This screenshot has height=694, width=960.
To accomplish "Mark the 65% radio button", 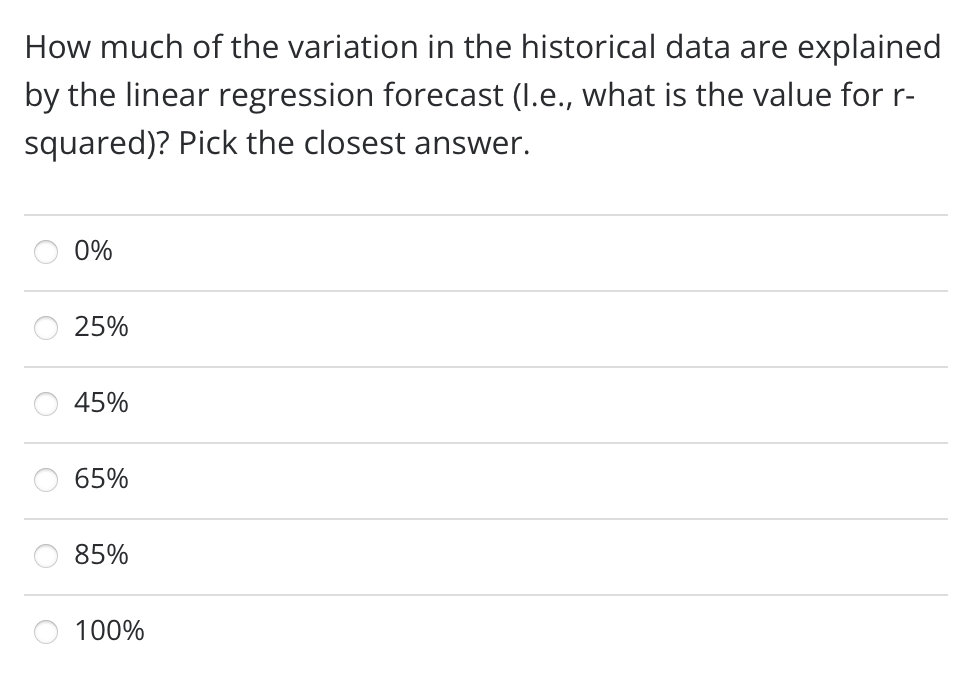I will 48,480.
